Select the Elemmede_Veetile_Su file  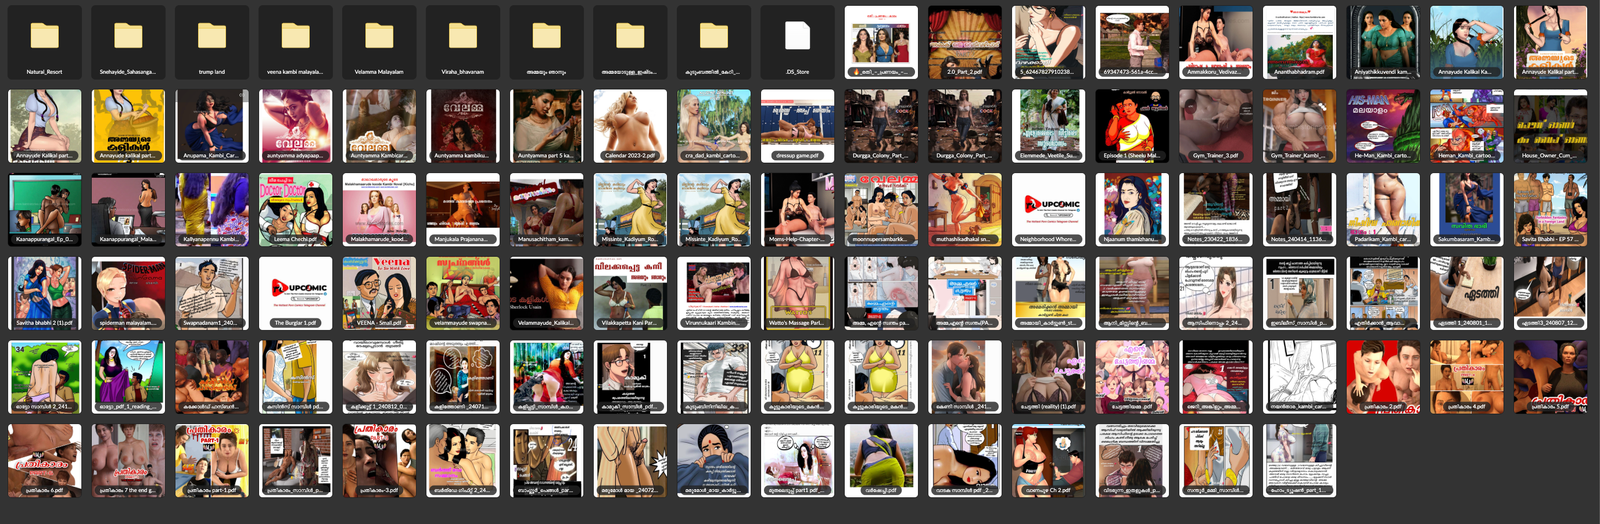point(1048,127)
